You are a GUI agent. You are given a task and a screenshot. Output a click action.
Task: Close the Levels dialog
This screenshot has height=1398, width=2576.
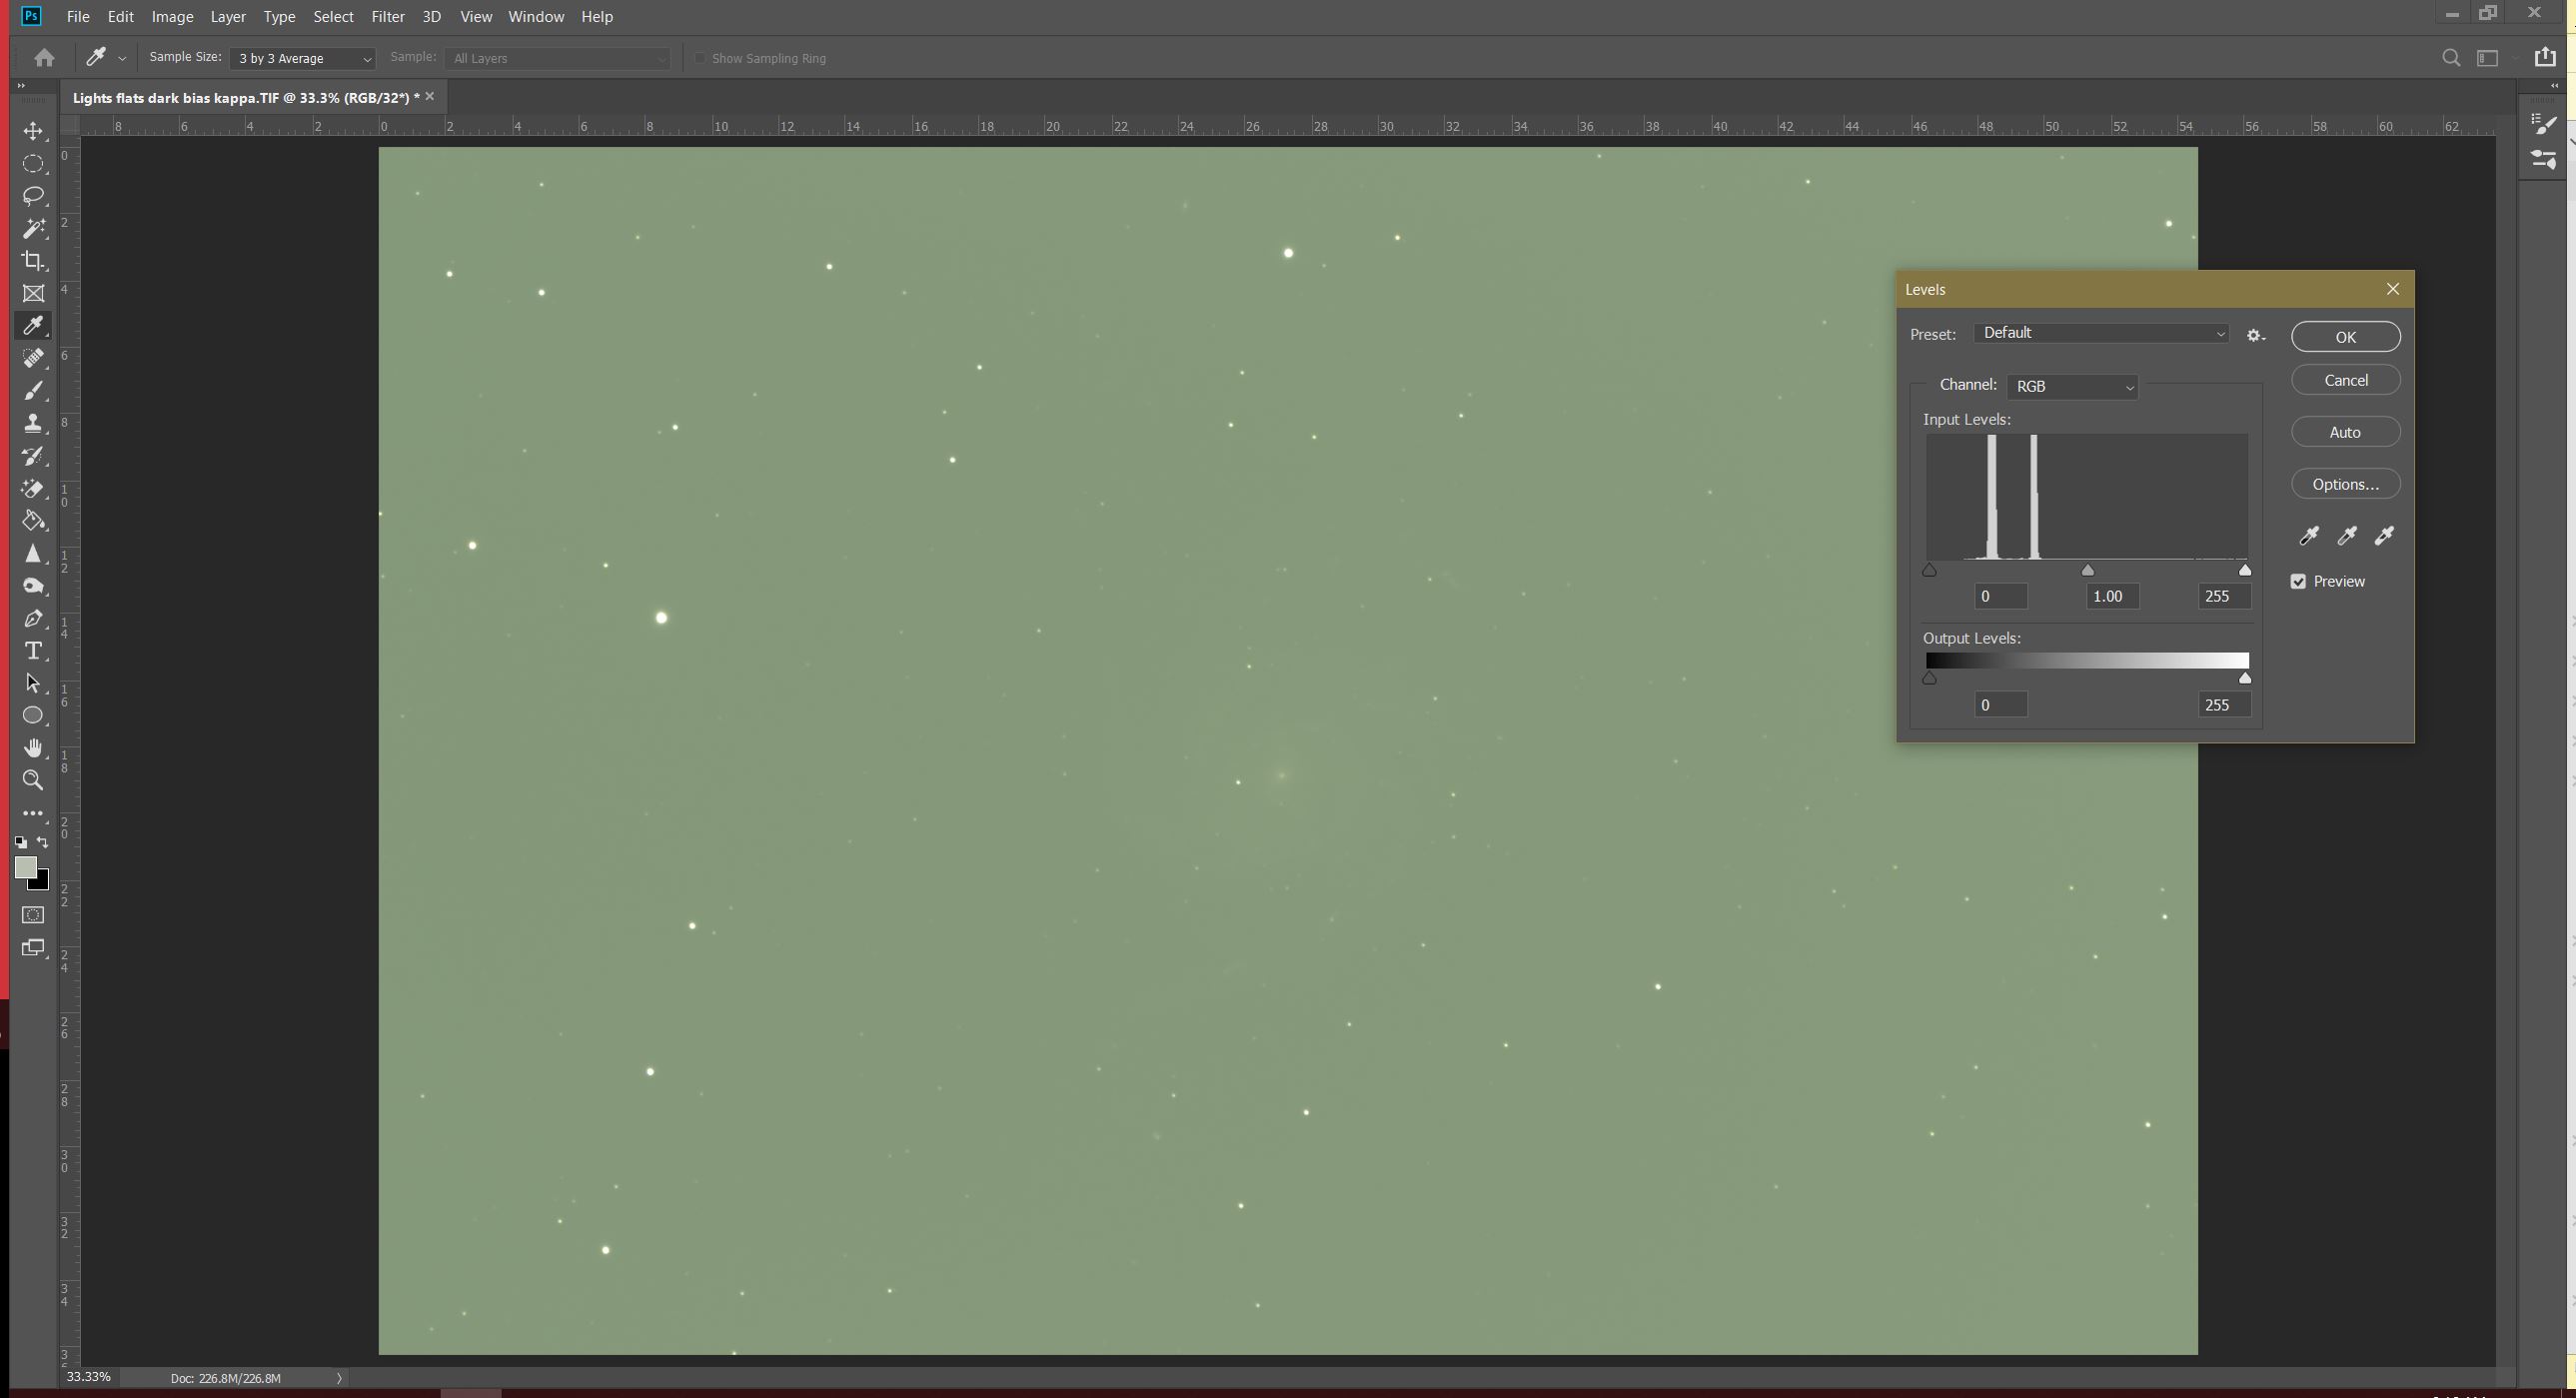click(2393, 289)
